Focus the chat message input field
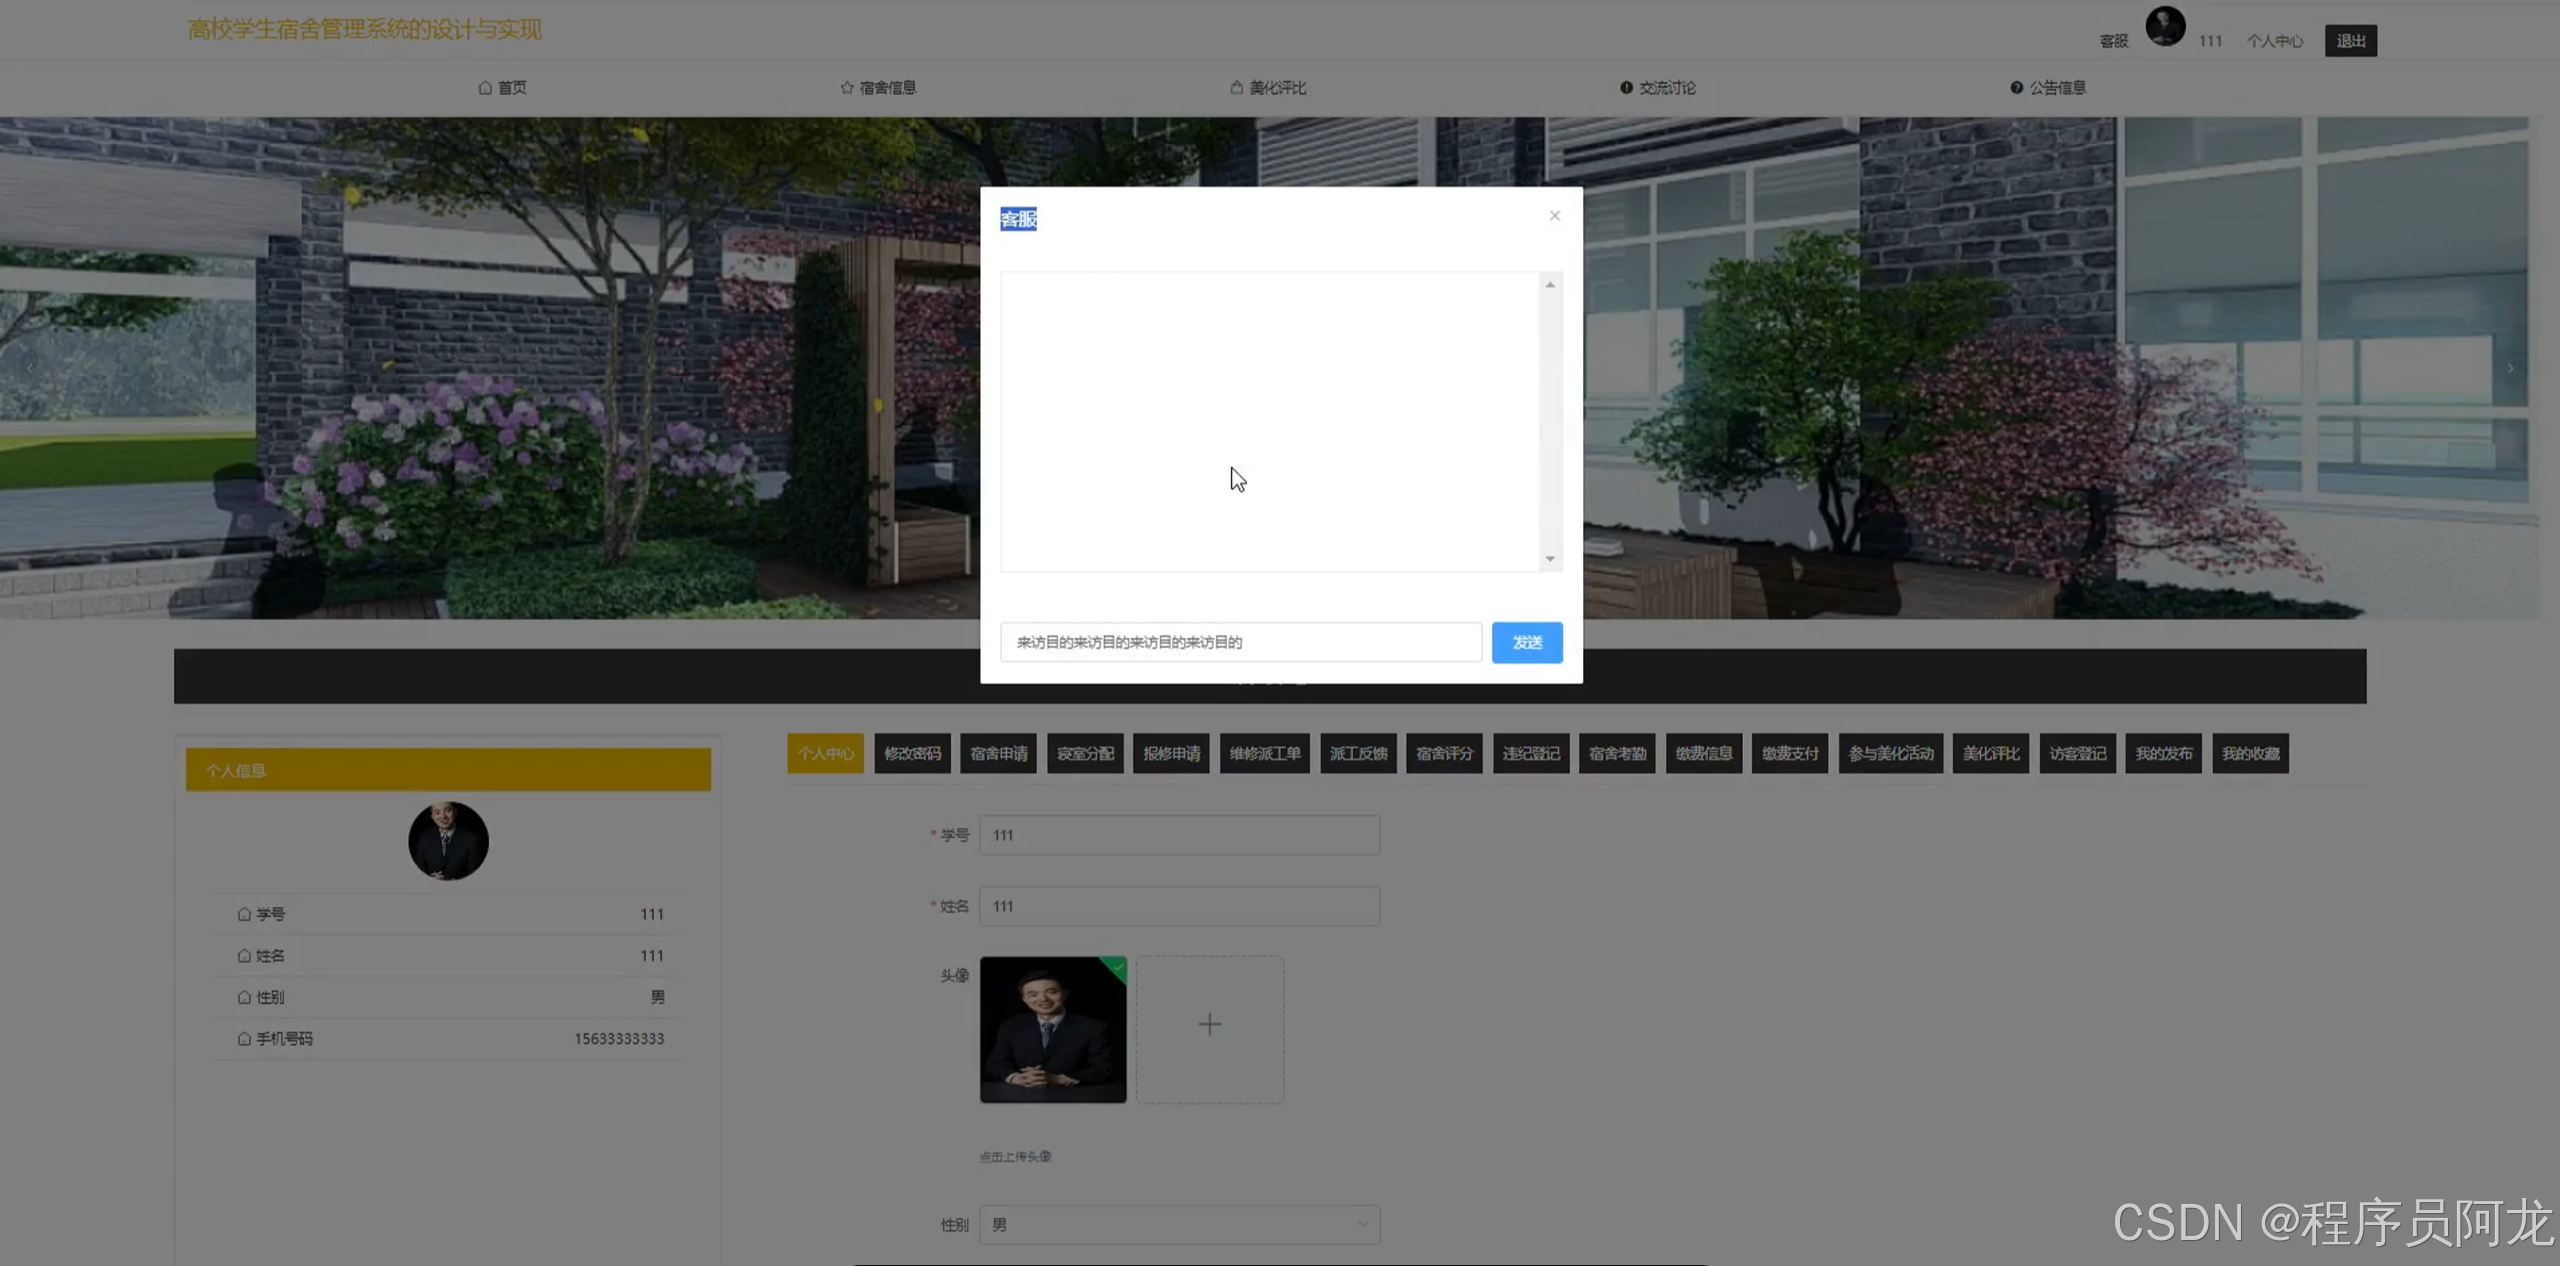The height and width of the screenshot is (1266, 2560). point(1240,642)
